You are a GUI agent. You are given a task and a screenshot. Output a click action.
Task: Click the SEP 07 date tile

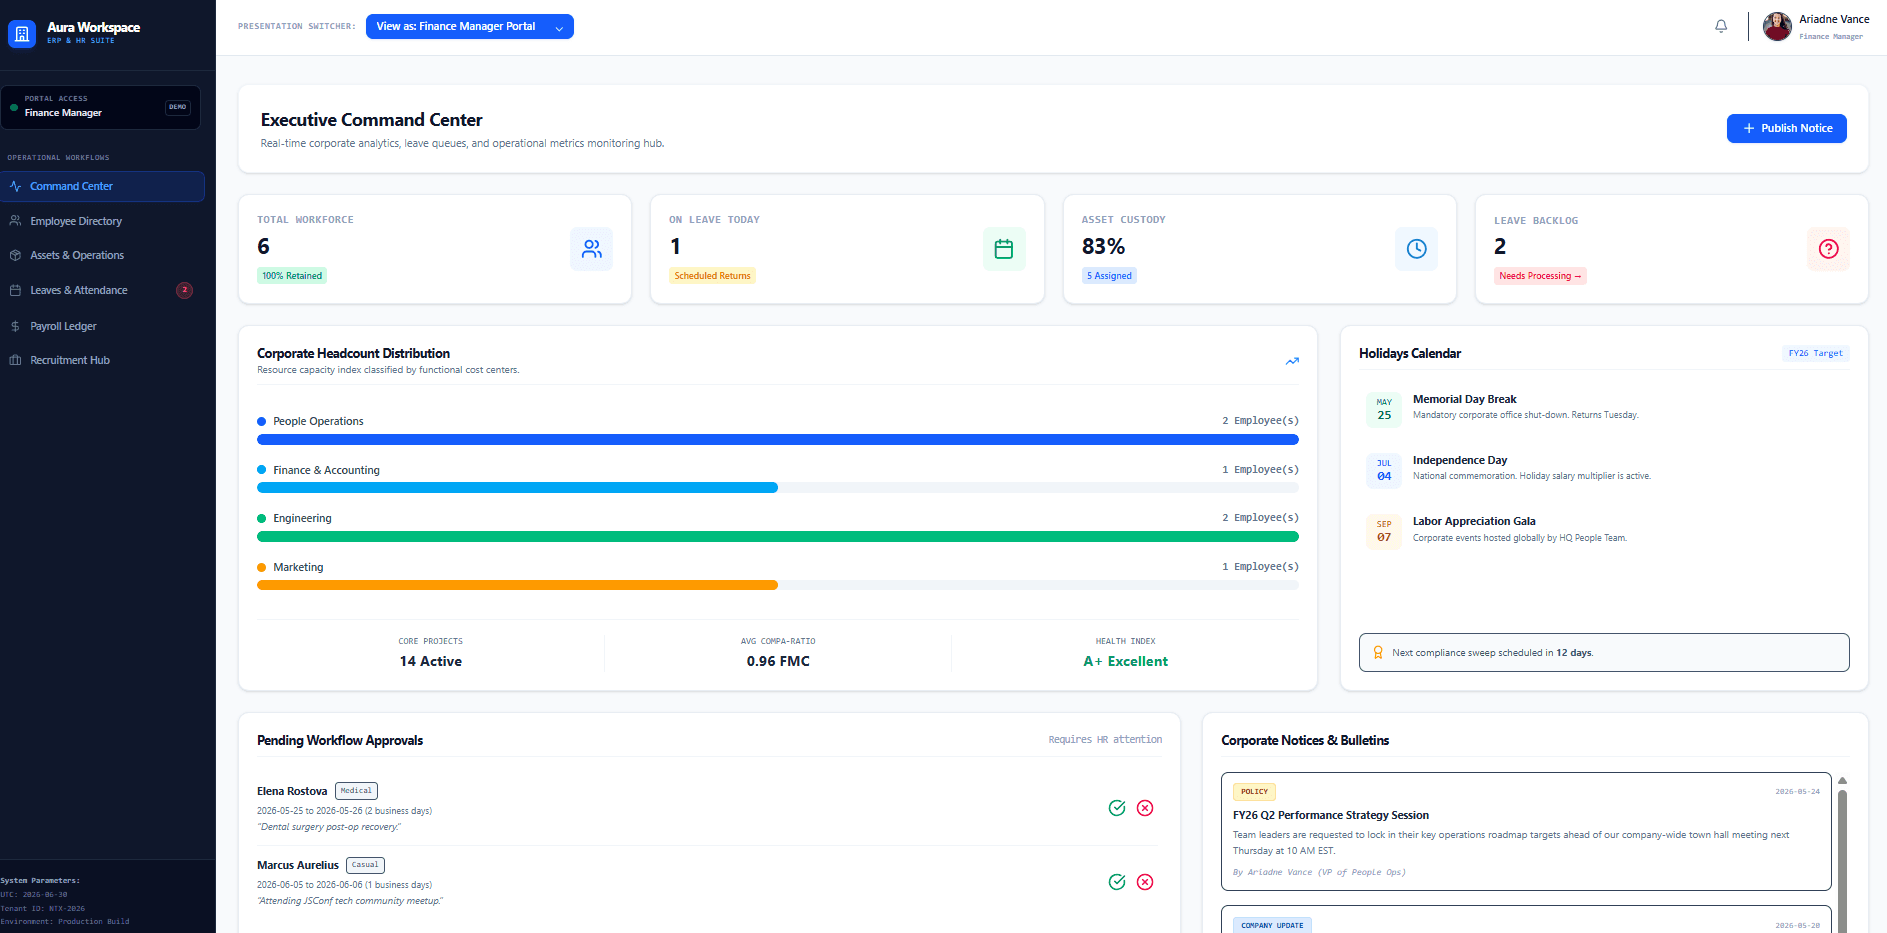[x=1384, y=531]
